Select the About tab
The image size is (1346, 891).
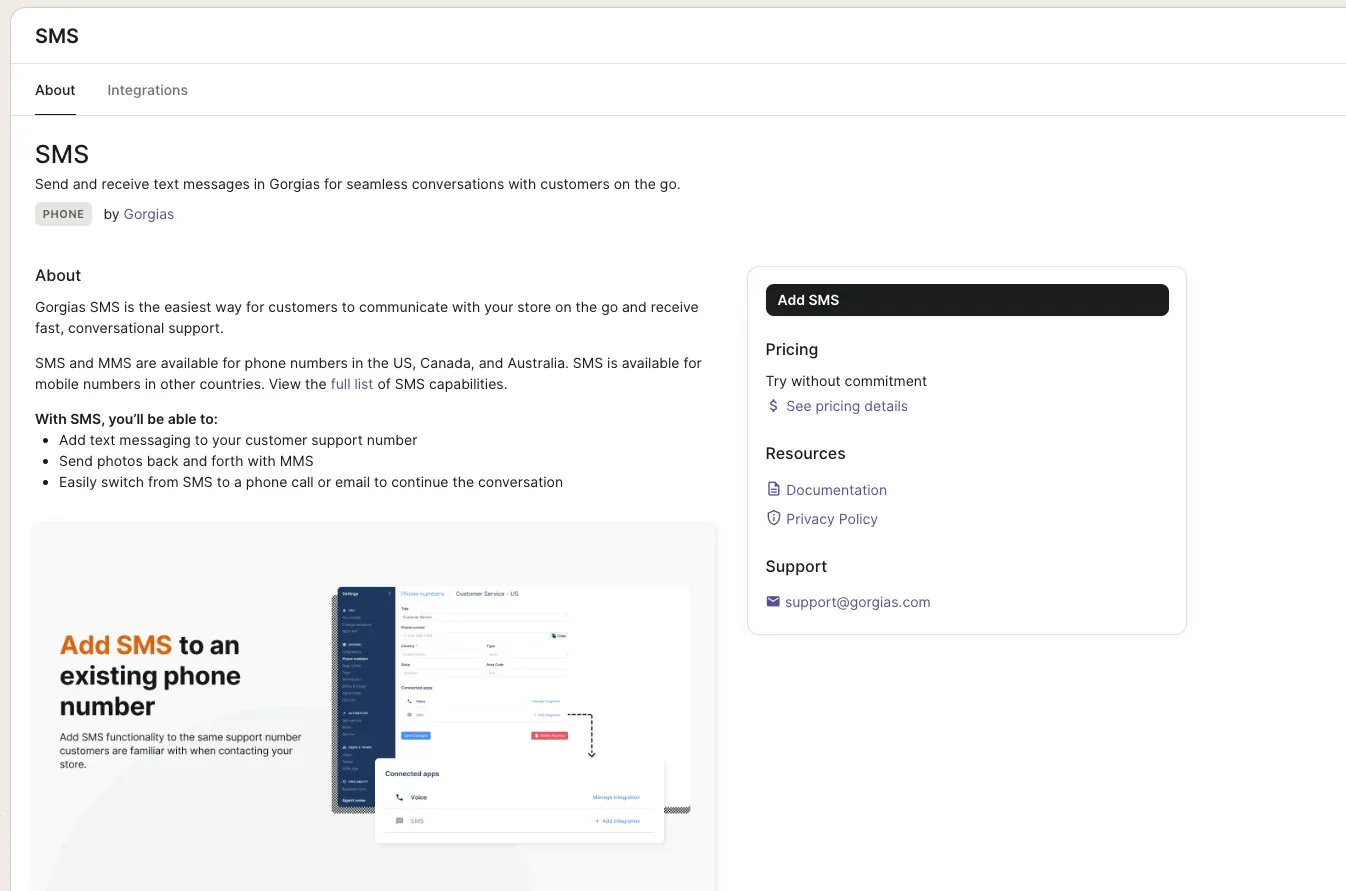click(55, 90)
